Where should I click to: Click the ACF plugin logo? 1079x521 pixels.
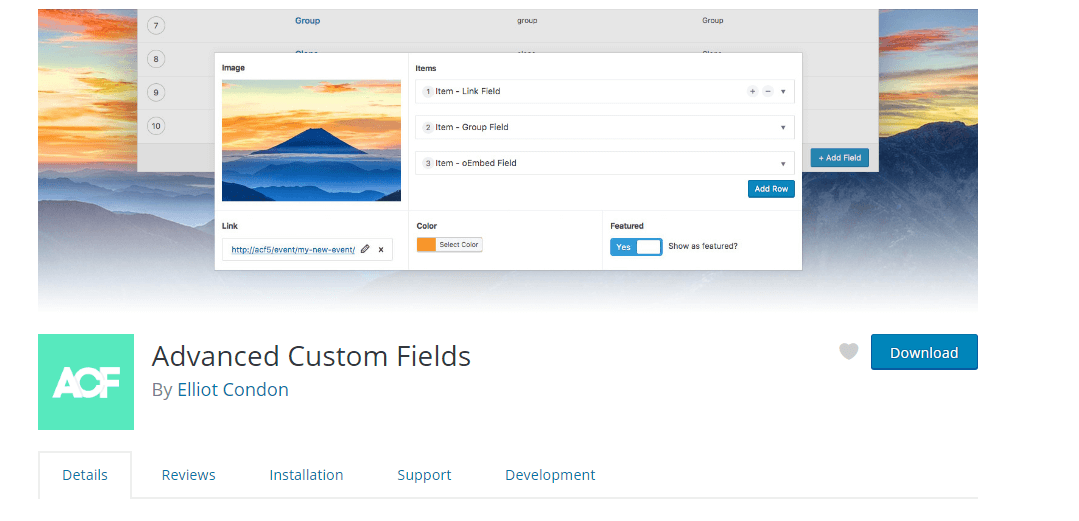tap(86, 382)
